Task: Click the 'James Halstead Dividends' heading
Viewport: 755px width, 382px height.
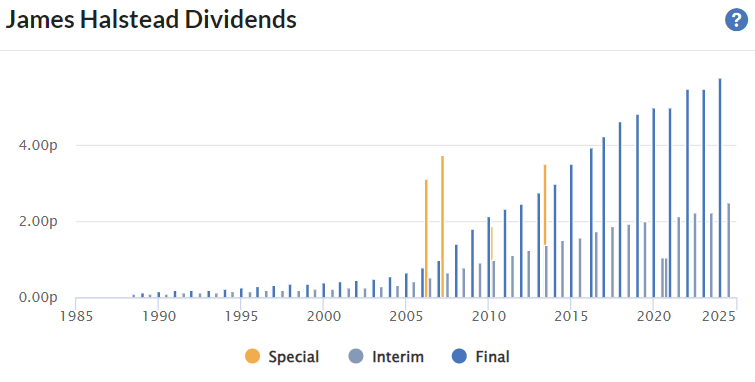Action: 151,21
